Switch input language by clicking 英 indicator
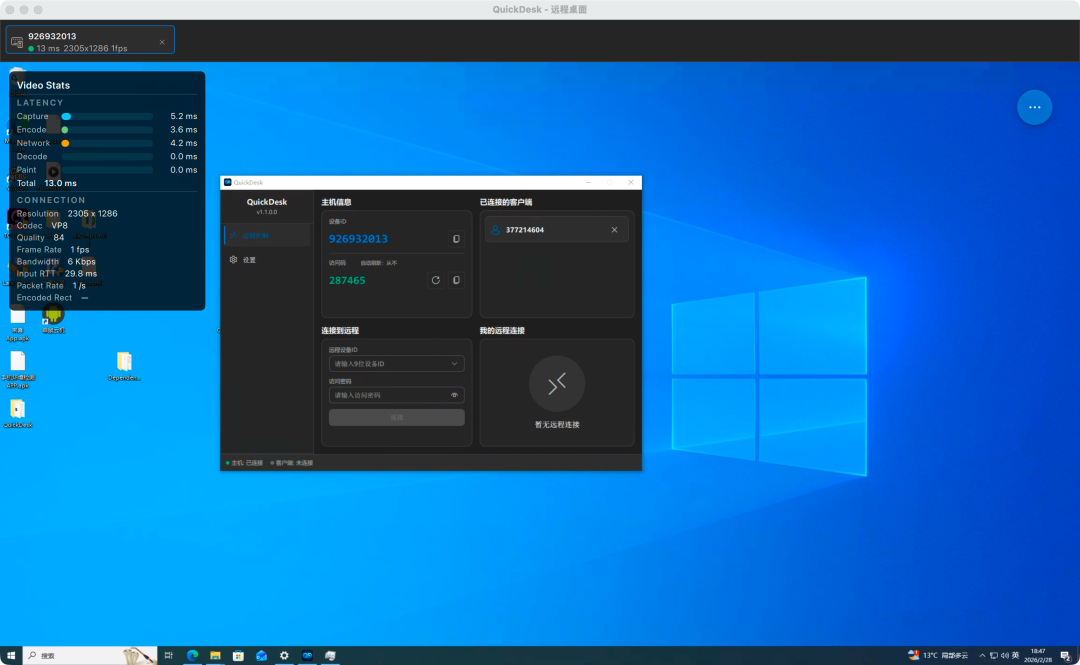This screenshot has width=1080, height=665. [1016, 656]
